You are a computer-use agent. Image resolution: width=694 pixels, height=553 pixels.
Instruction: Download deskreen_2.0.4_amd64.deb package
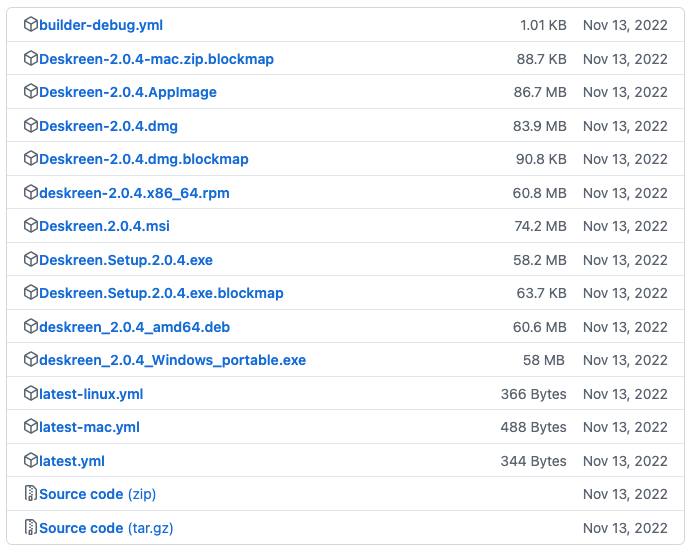(x=135, y=327)
